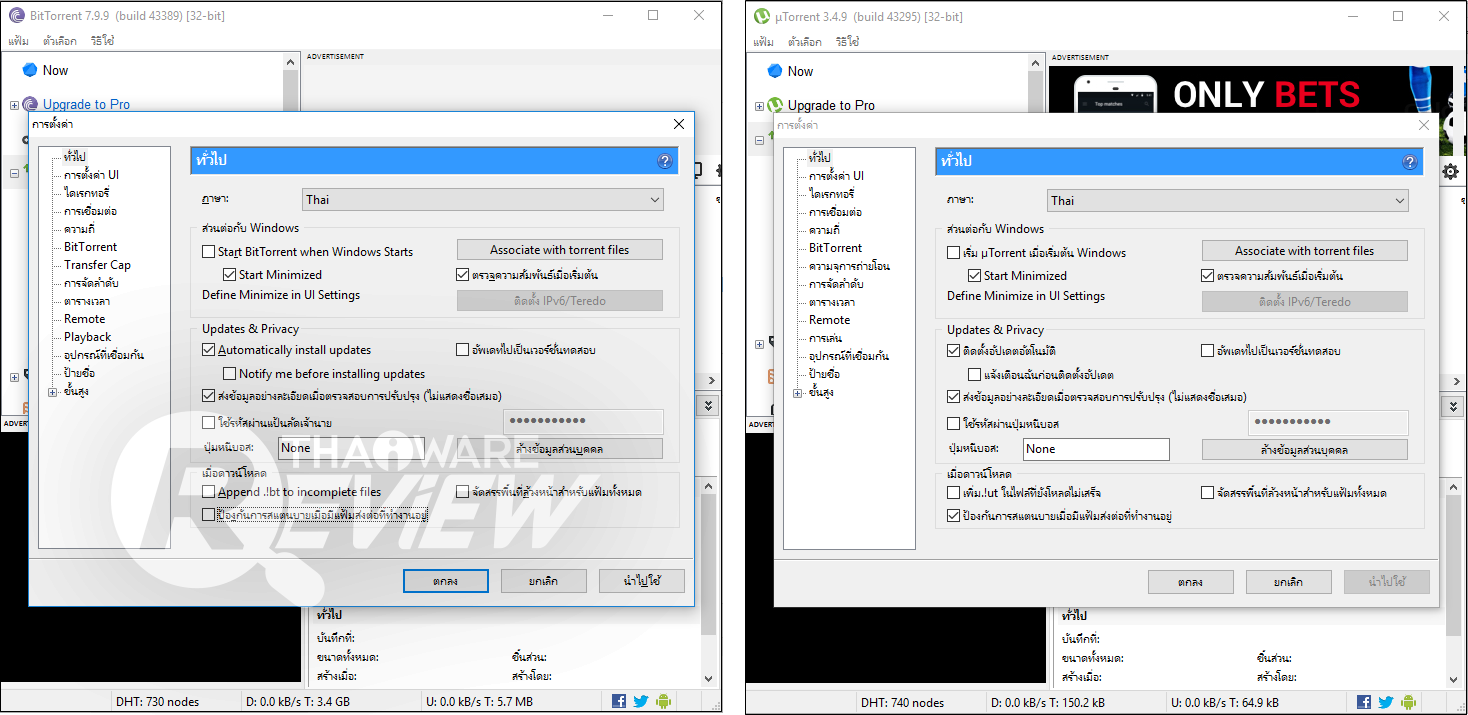Open ตัวเลือก menu in BitTorrent window
This screenshot has height=715, width=1468.
60,41
